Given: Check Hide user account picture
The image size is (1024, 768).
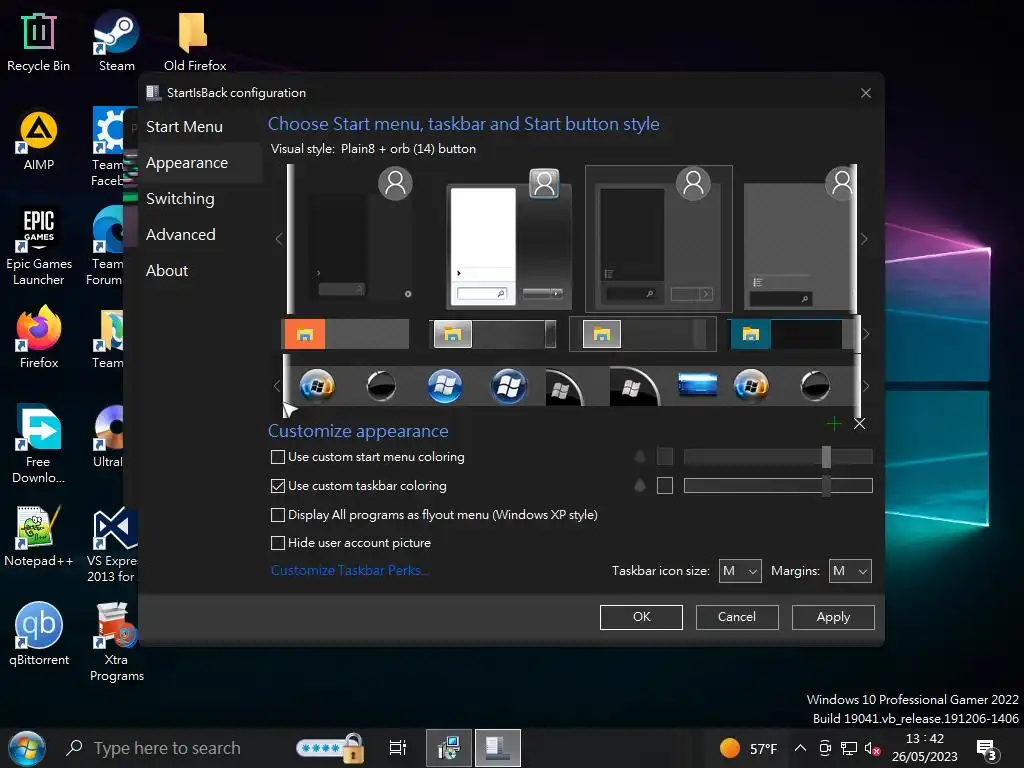Looking at the screenshot, I should click(278, 543).
